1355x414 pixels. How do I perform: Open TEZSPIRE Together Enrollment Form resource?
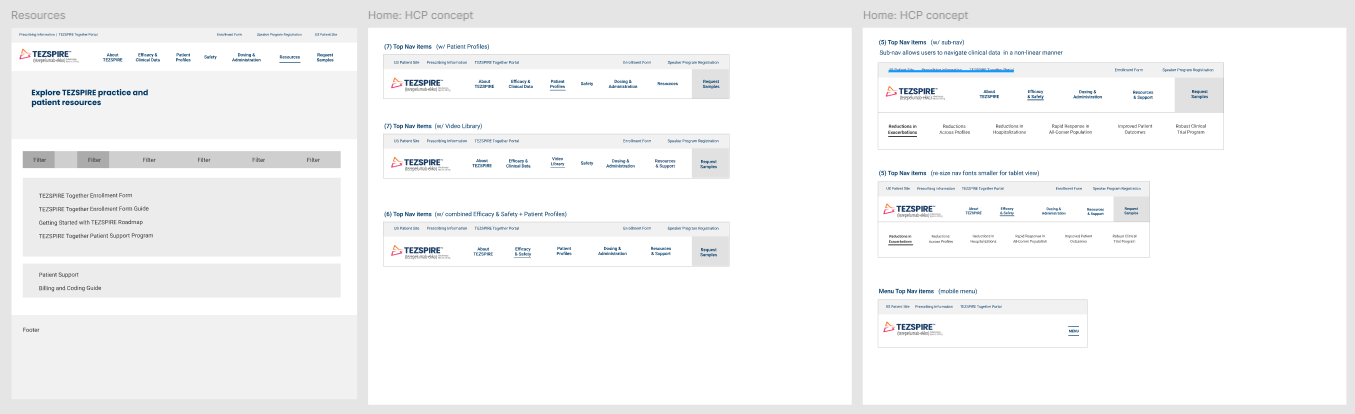86,196
